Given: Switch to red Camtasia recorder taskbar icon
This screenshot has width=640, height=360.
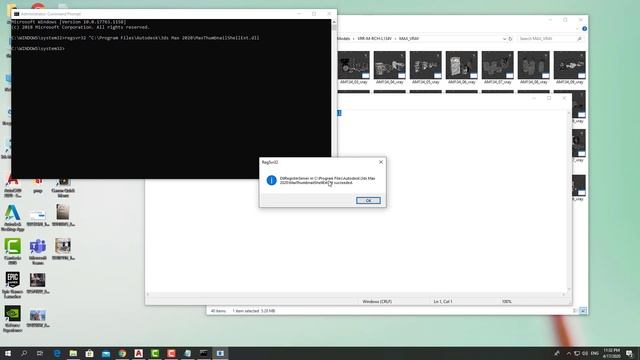Looking at the screenshot, I should coord(171,353).
